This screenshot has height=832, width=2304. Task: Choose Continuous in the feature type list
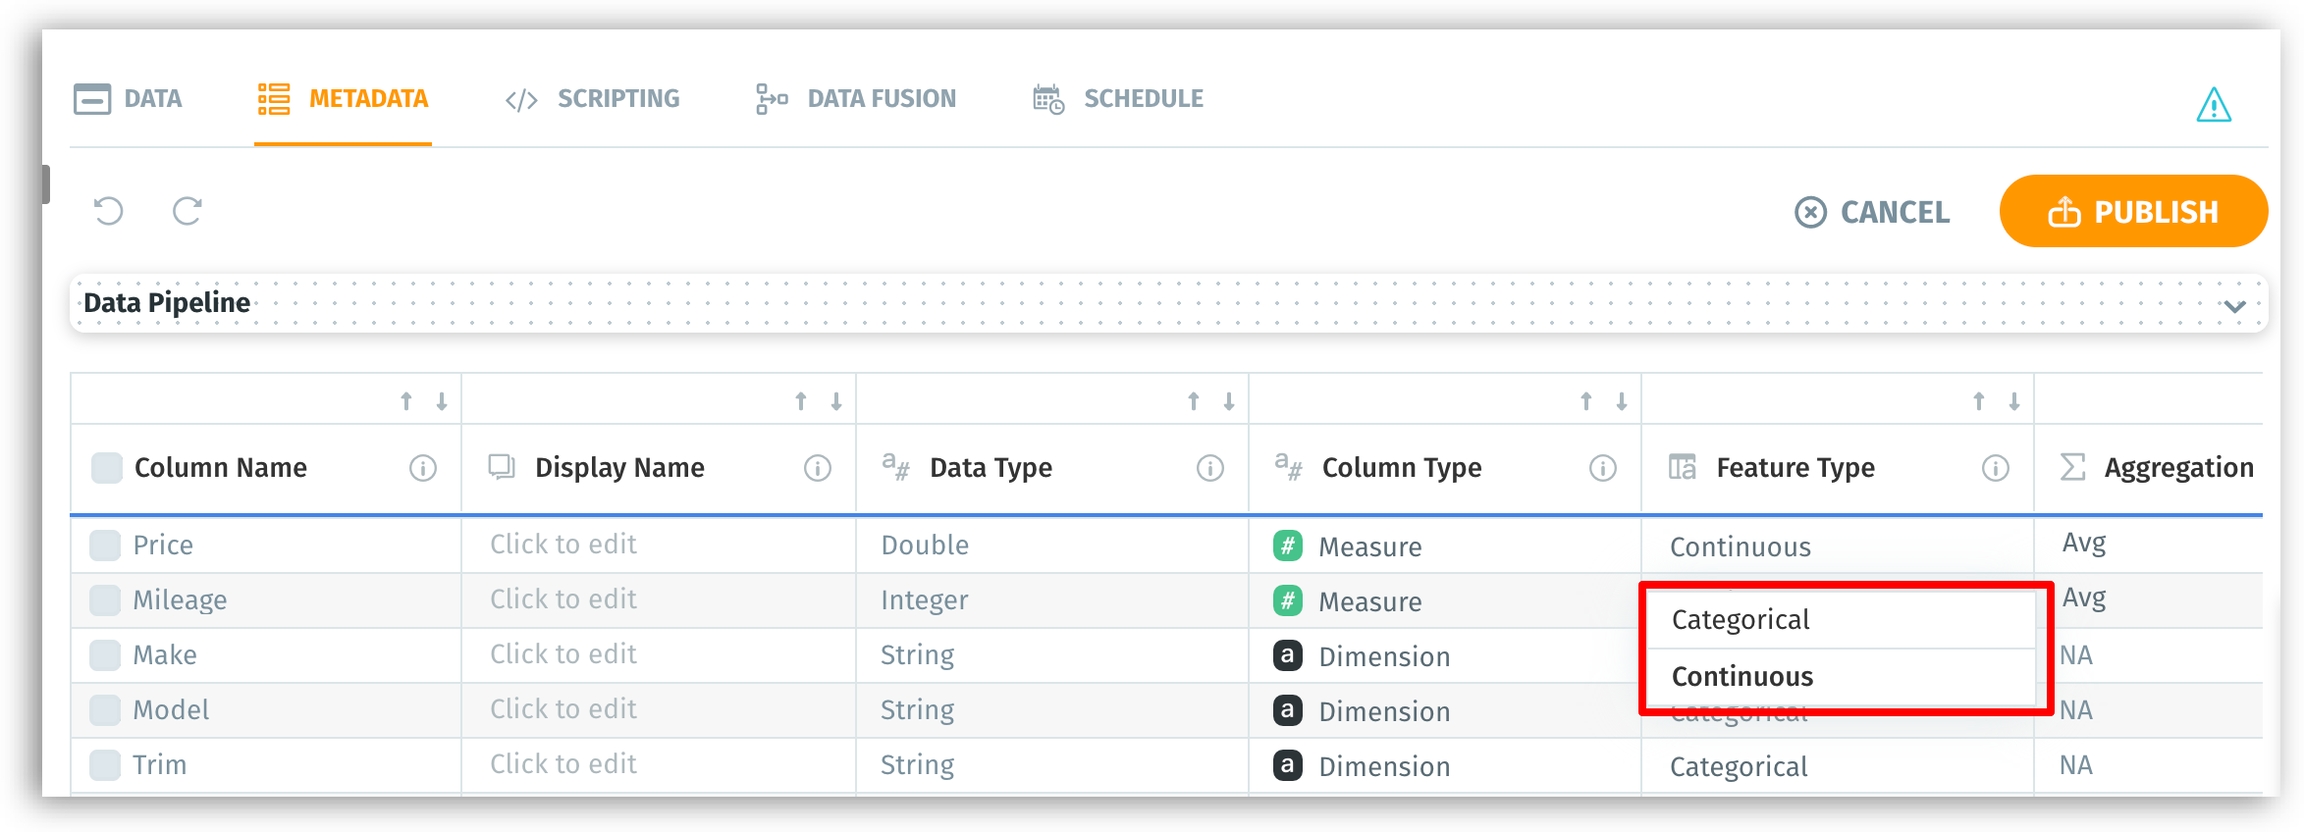click(x=1742, y=677)
